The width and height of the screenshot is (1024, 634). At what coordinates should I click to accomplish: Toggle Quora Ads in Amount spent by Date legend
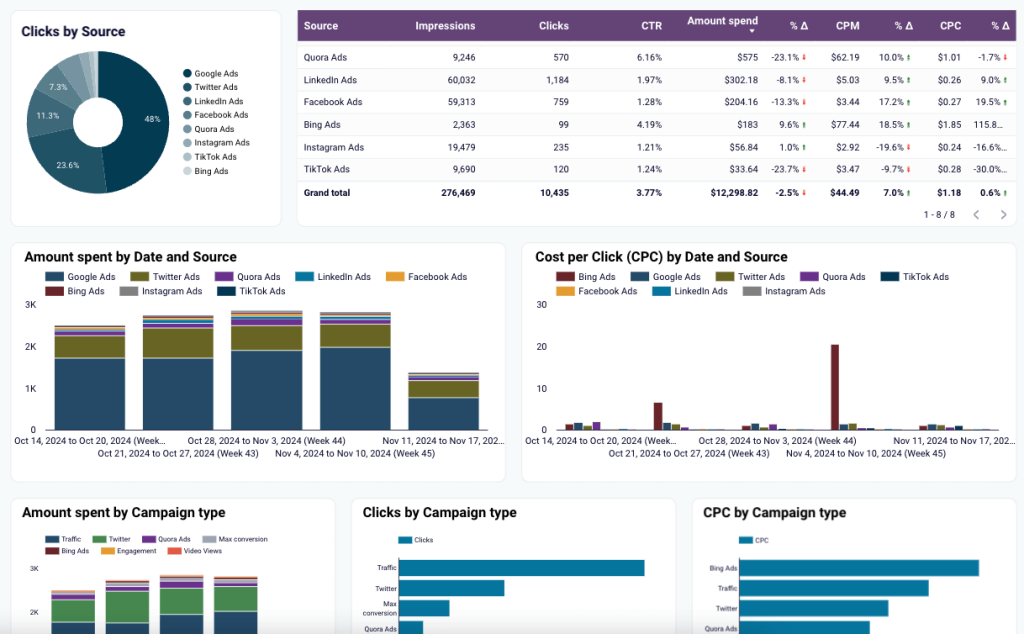(x=248, y=277)
